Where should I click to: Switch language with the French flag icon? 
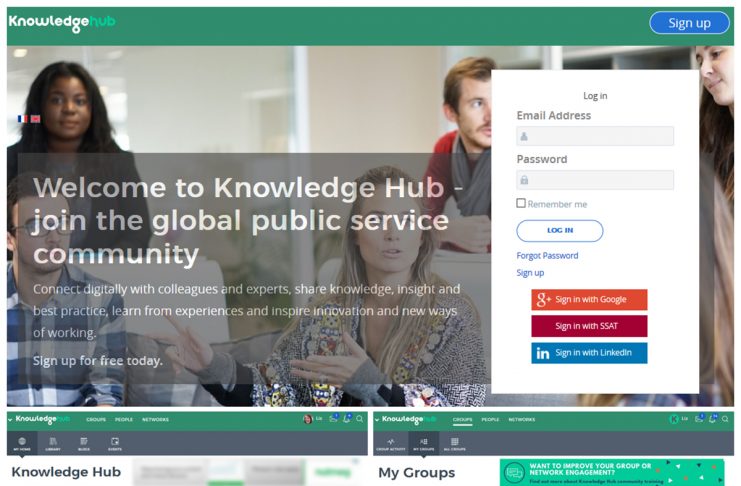point(23,119)
